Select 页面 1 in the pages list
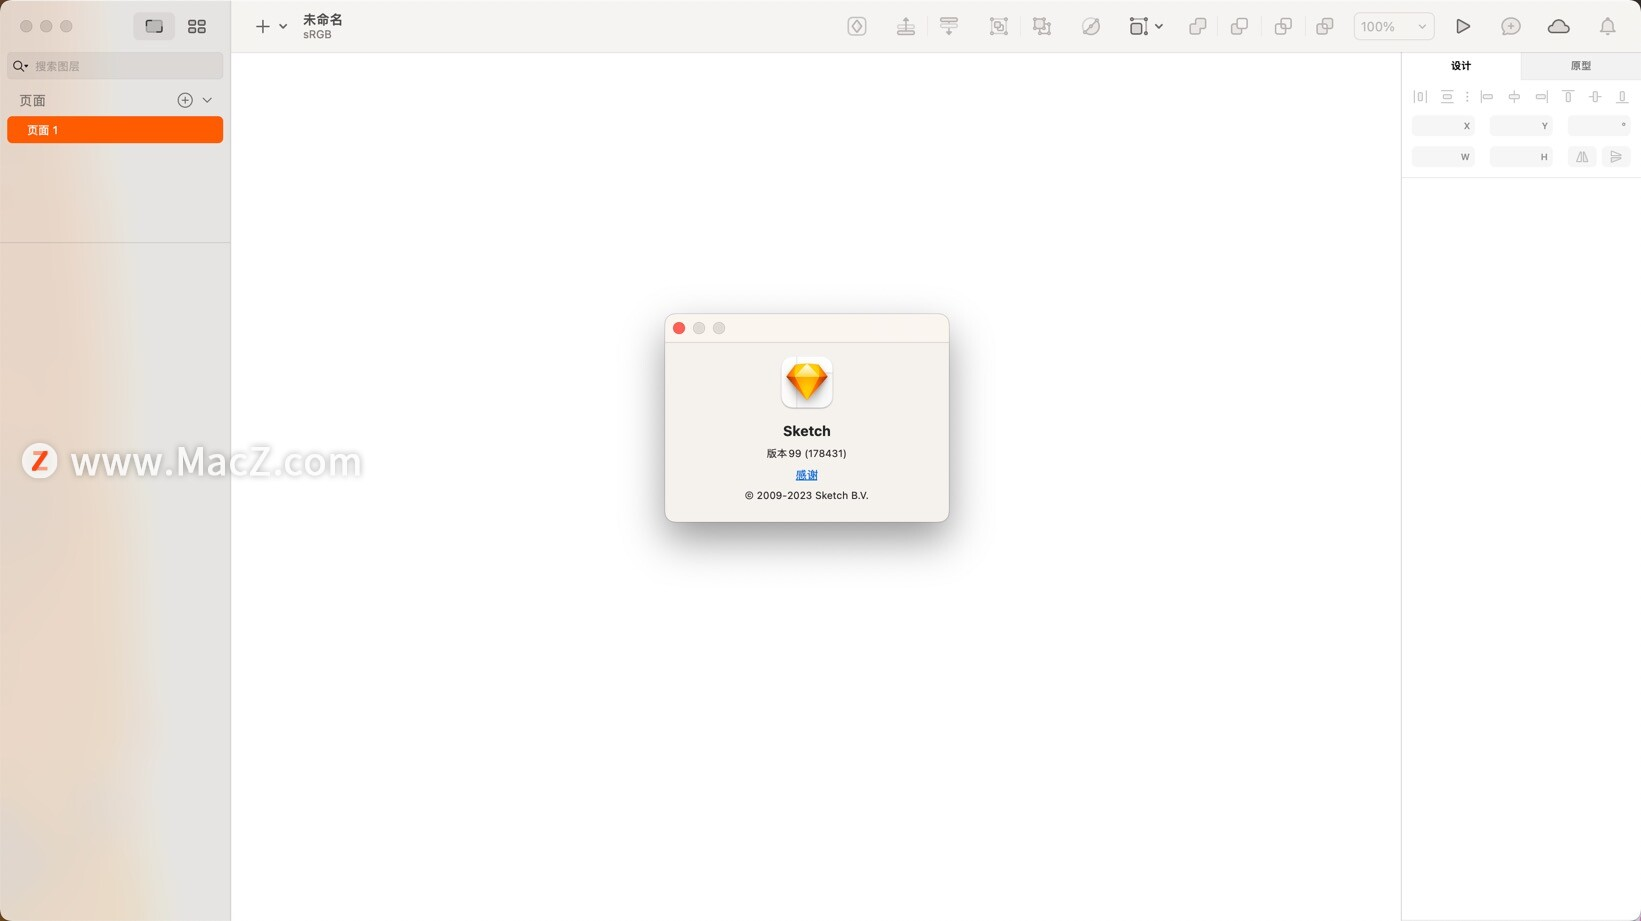 tap(115, 130)
